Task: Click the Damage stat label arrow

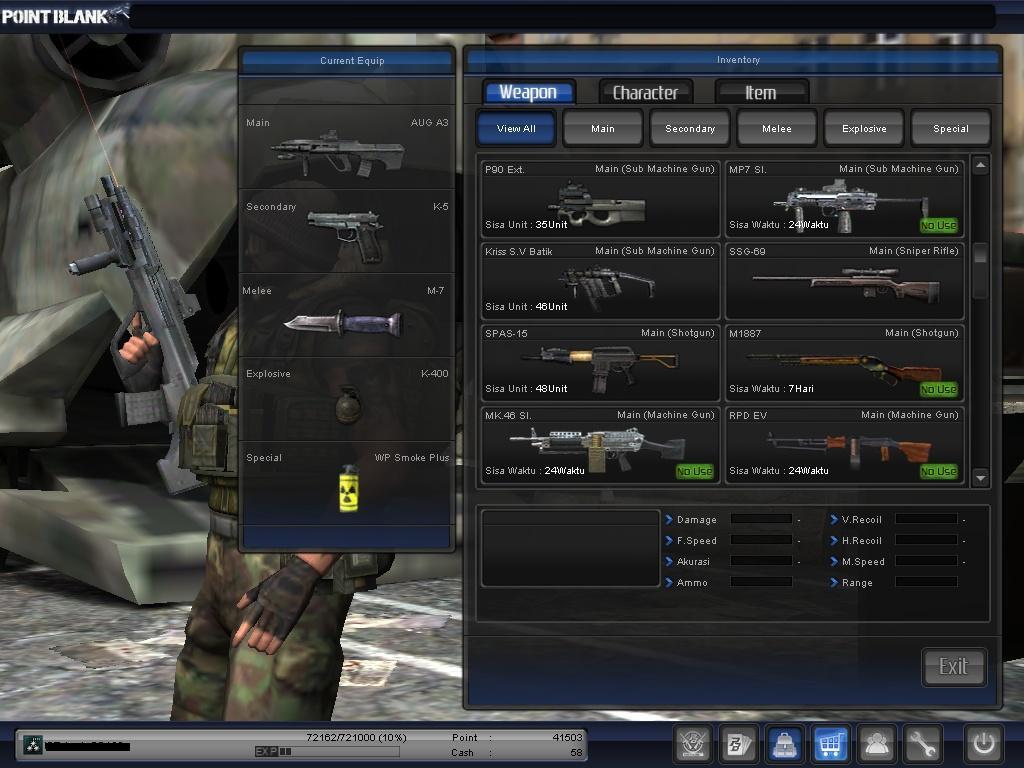Action: (669, 520)
